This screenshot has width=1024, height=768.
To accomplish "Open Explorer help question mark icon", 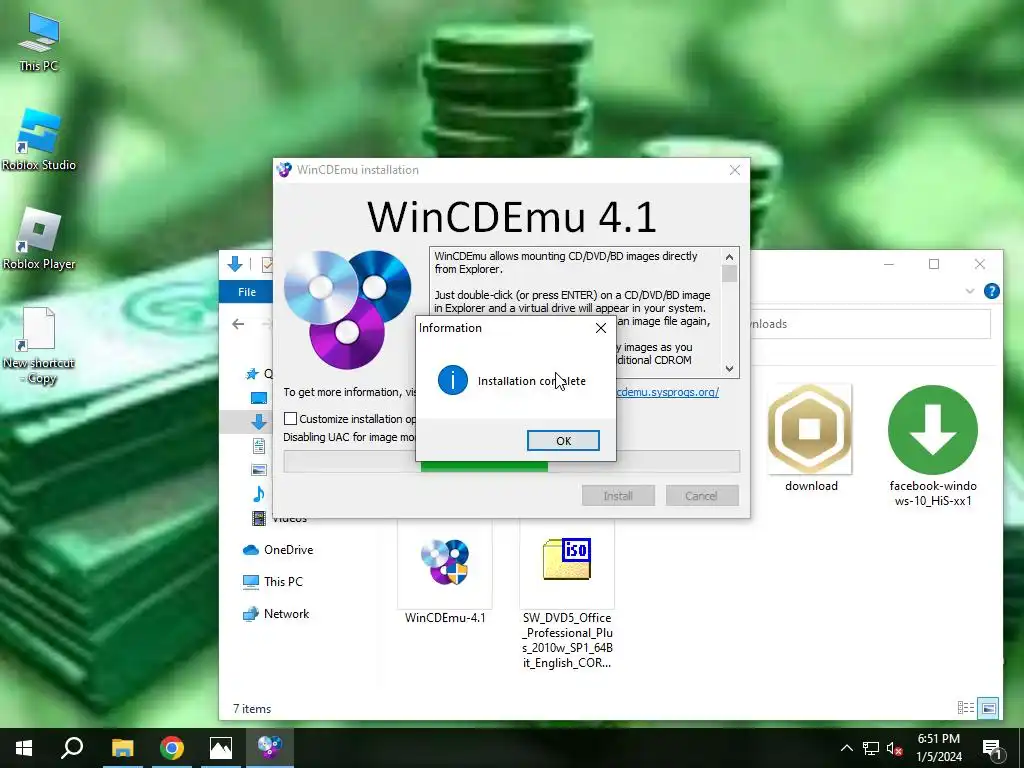I will pyautogui.click(x=991, y=291).
